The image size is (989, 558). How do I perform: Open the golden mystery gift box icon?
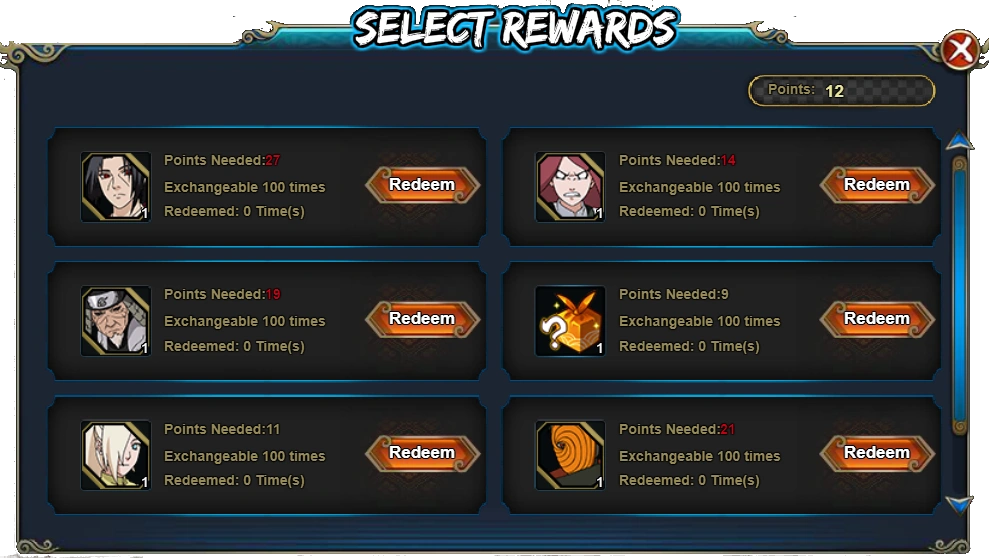pyautogui.click(x=570, y=321)
